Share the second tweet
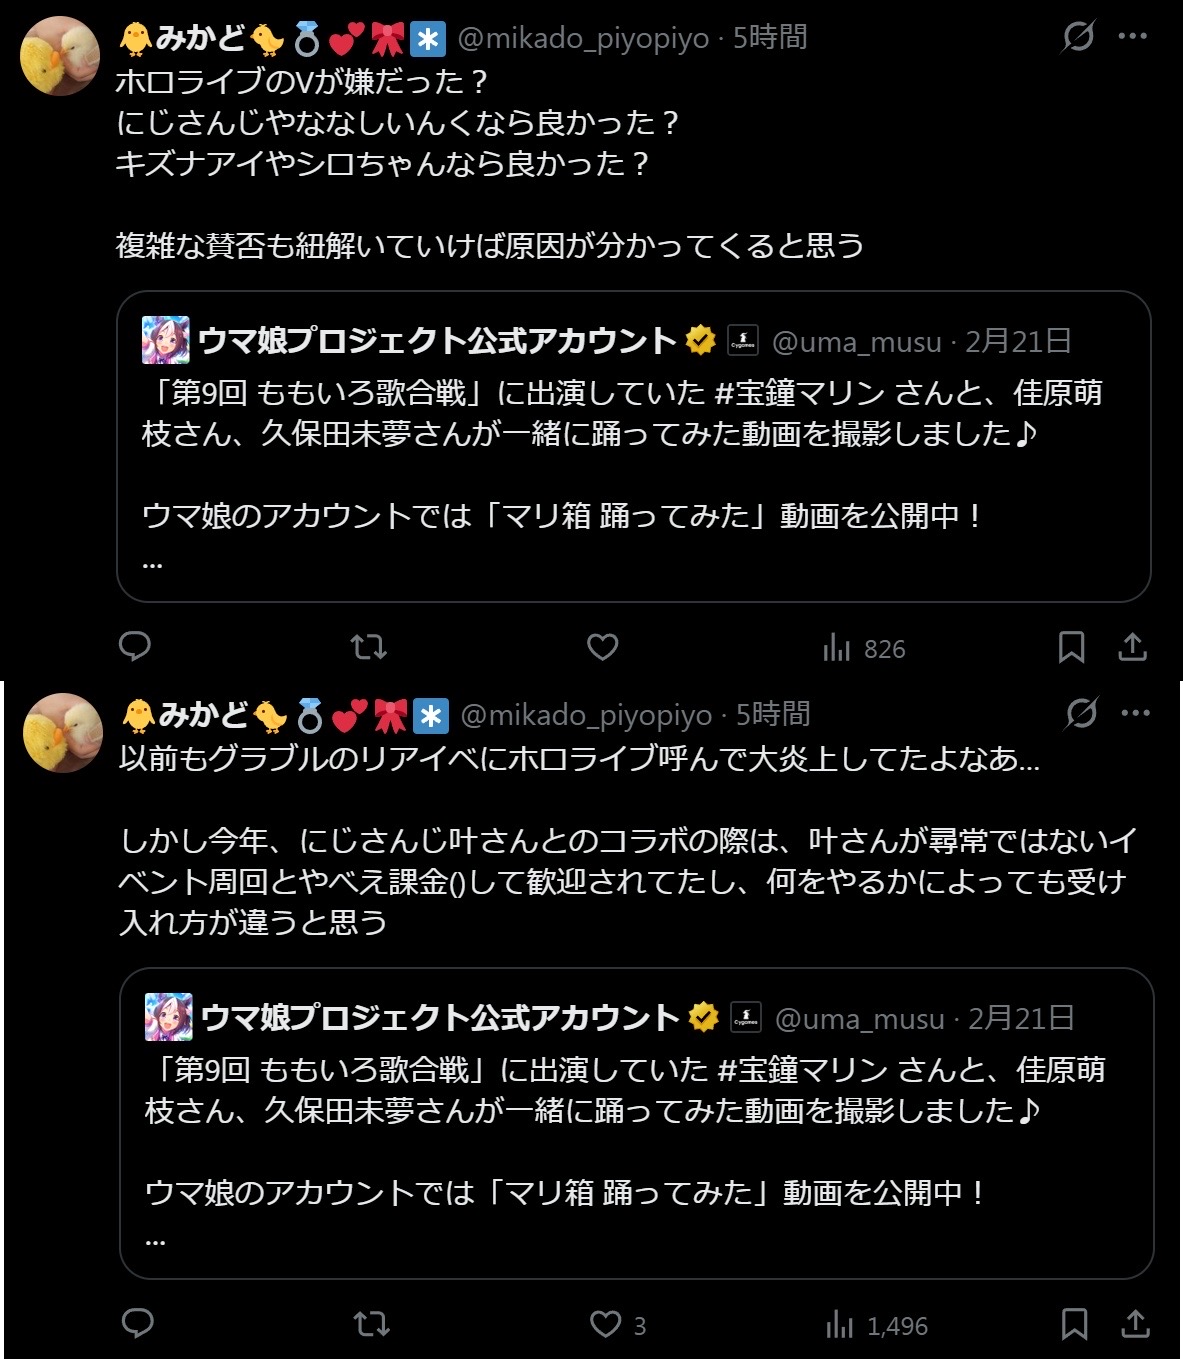This screenshot has width=1183, height=1359. point(1135,1324)
